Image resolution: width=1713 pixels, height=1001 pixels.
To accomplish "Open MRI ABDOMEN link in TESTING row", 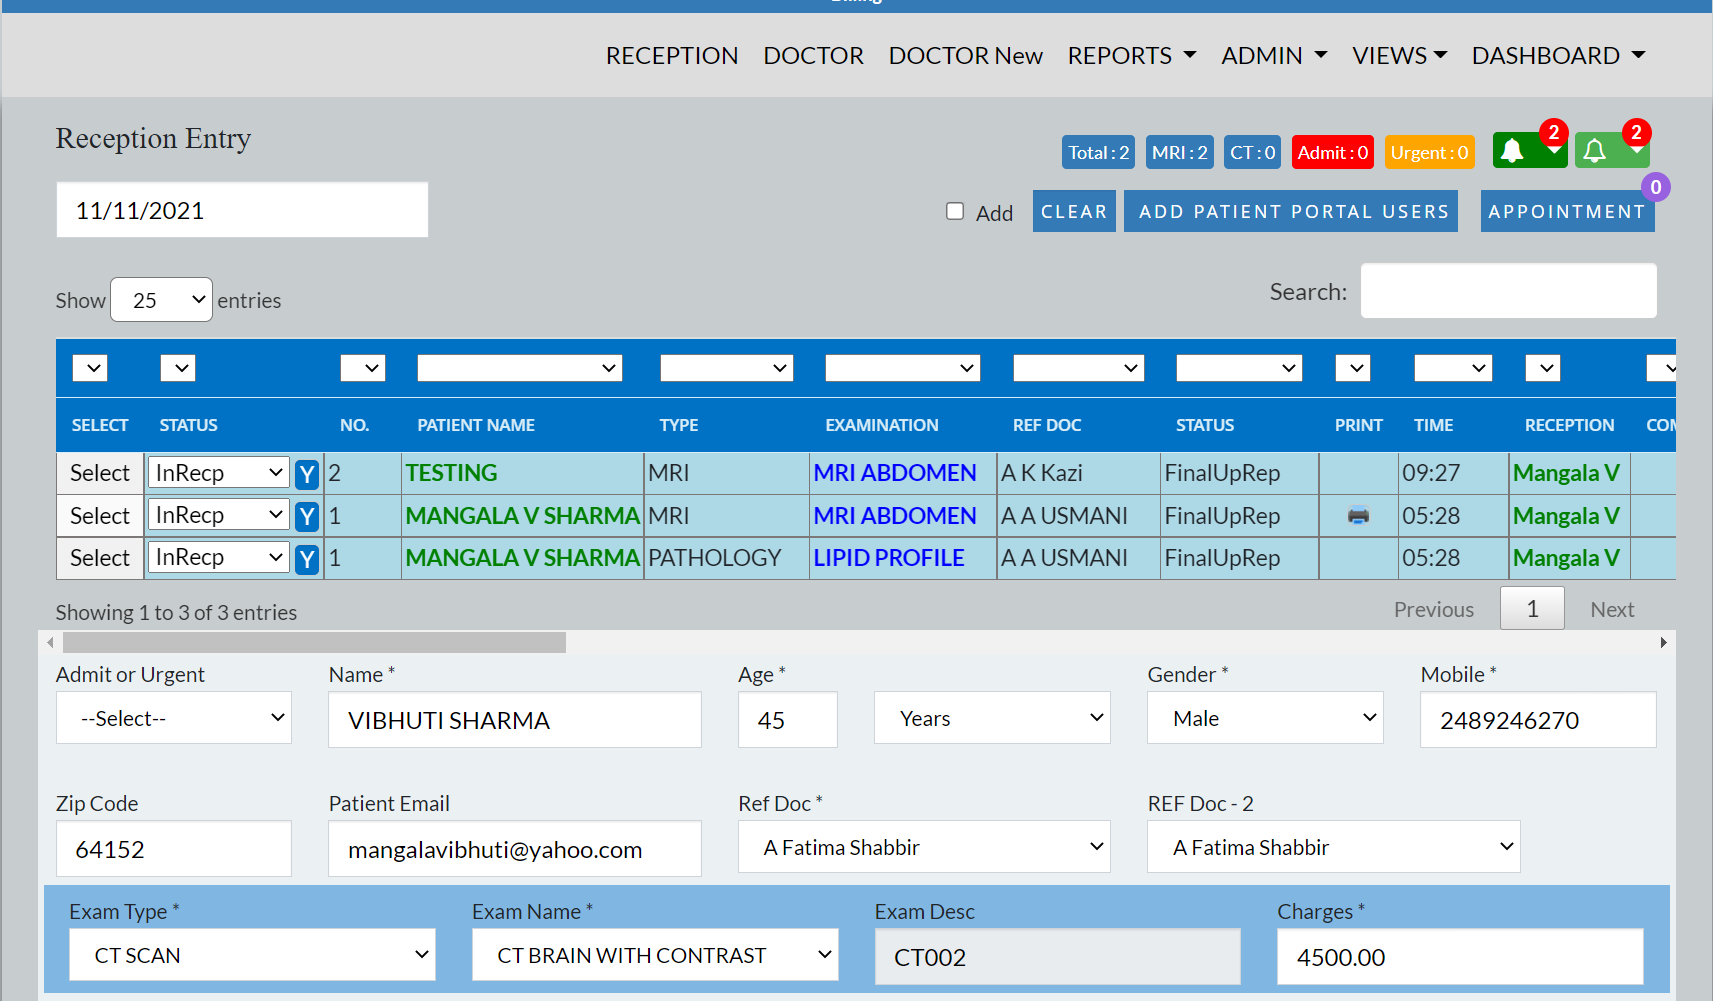I will coord(895,473).
